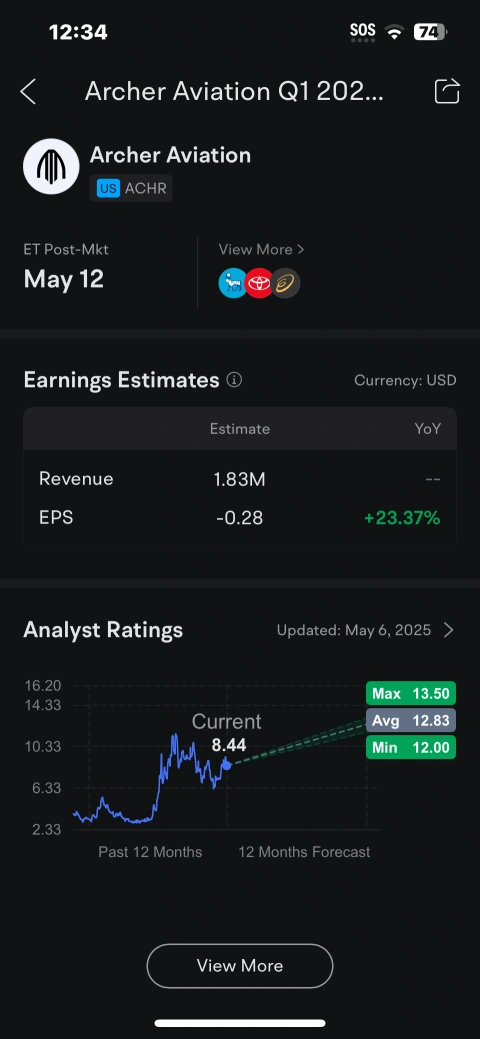Tap the back arrow icon
Image resolution: width=480 pixels, height=1039 pixels.
28,91
